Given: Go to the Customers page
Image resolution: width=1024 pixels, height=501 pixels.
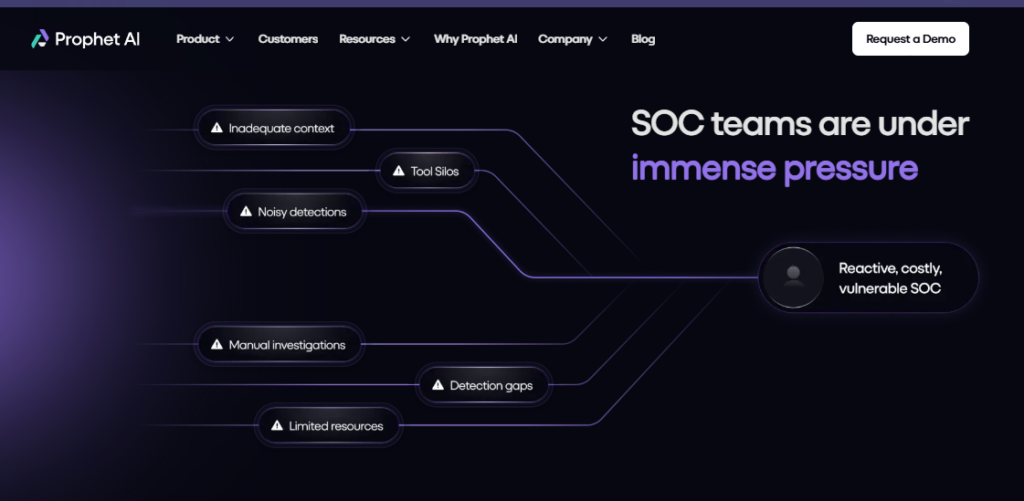Looking at the screenshot, I should [x=288, y=39].
